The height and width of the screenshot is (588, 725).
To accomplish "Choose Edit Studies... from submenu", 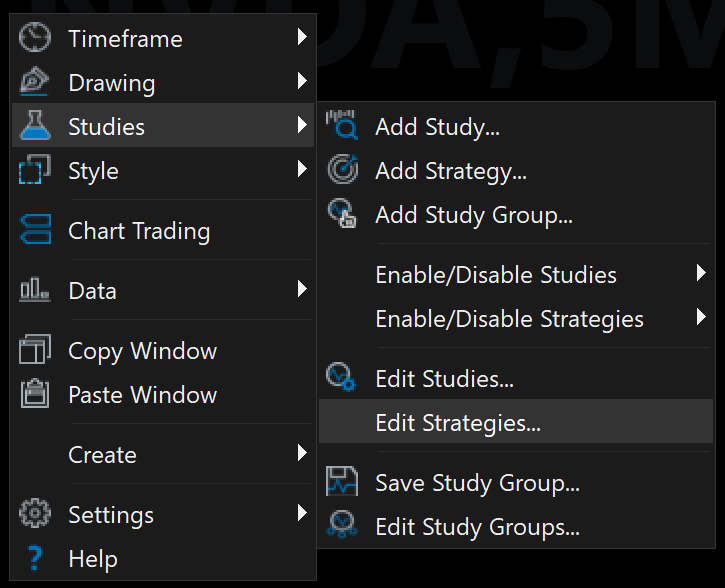I will pos(516,378).
